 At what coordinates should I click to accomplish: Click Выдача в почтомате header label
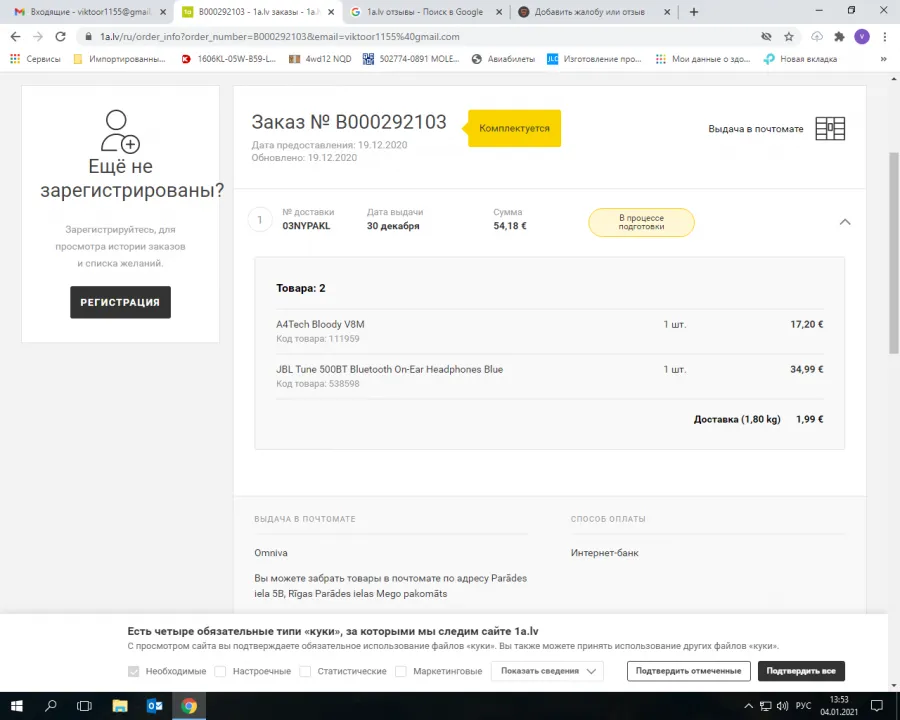[755, 129]
